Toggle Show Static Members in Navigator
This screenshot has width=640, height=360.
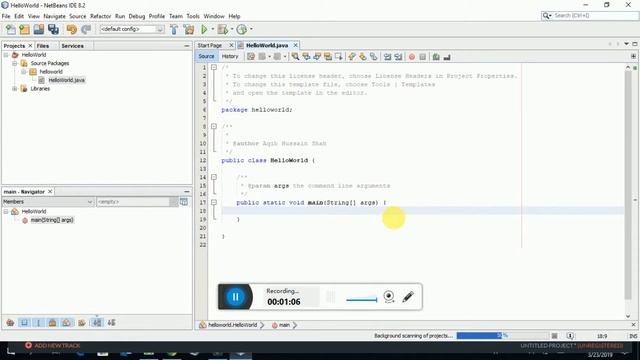pyautogui.click(x=38, y=322)
